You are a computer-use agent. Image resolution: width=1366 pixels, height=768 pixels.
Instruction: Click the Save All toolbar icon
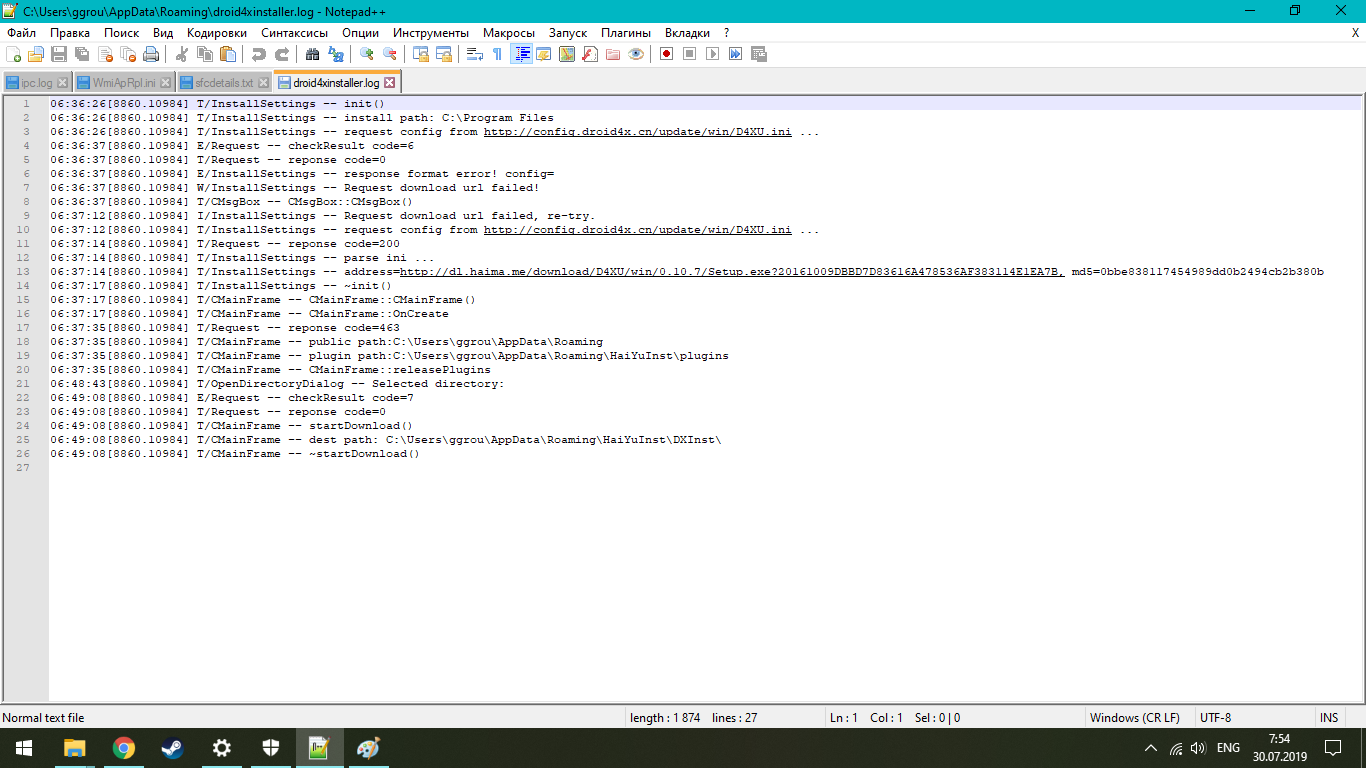tap(82, 54)
